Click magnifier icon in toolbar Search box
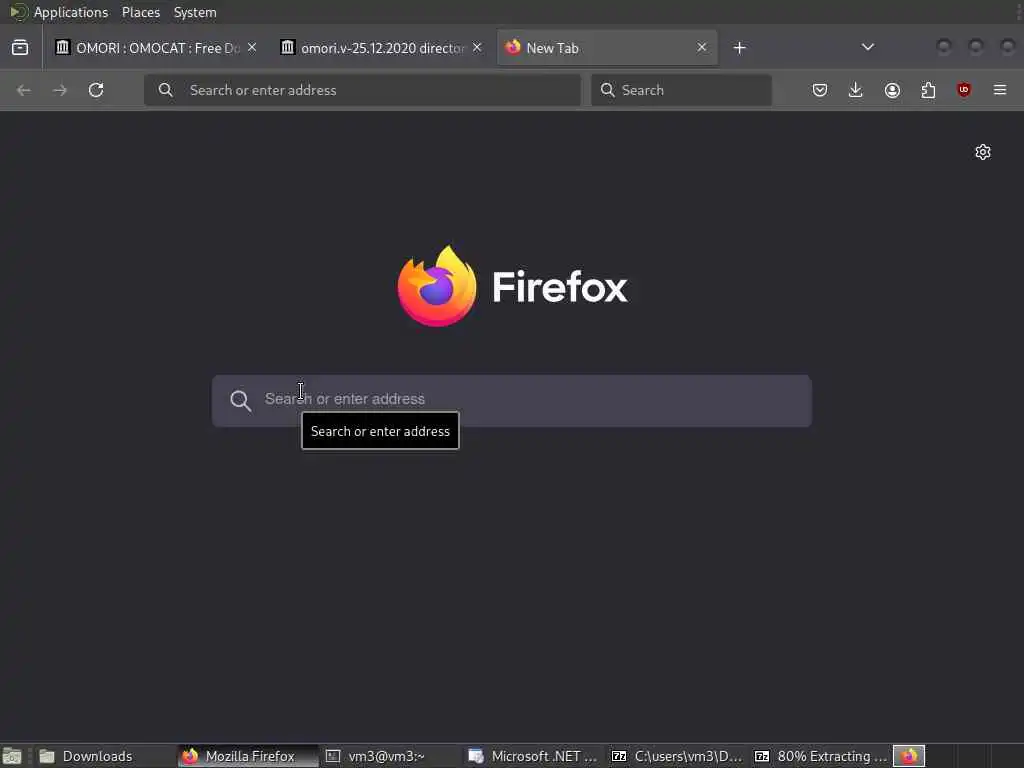The image size is (1024, 768). (x=607, y=90)
